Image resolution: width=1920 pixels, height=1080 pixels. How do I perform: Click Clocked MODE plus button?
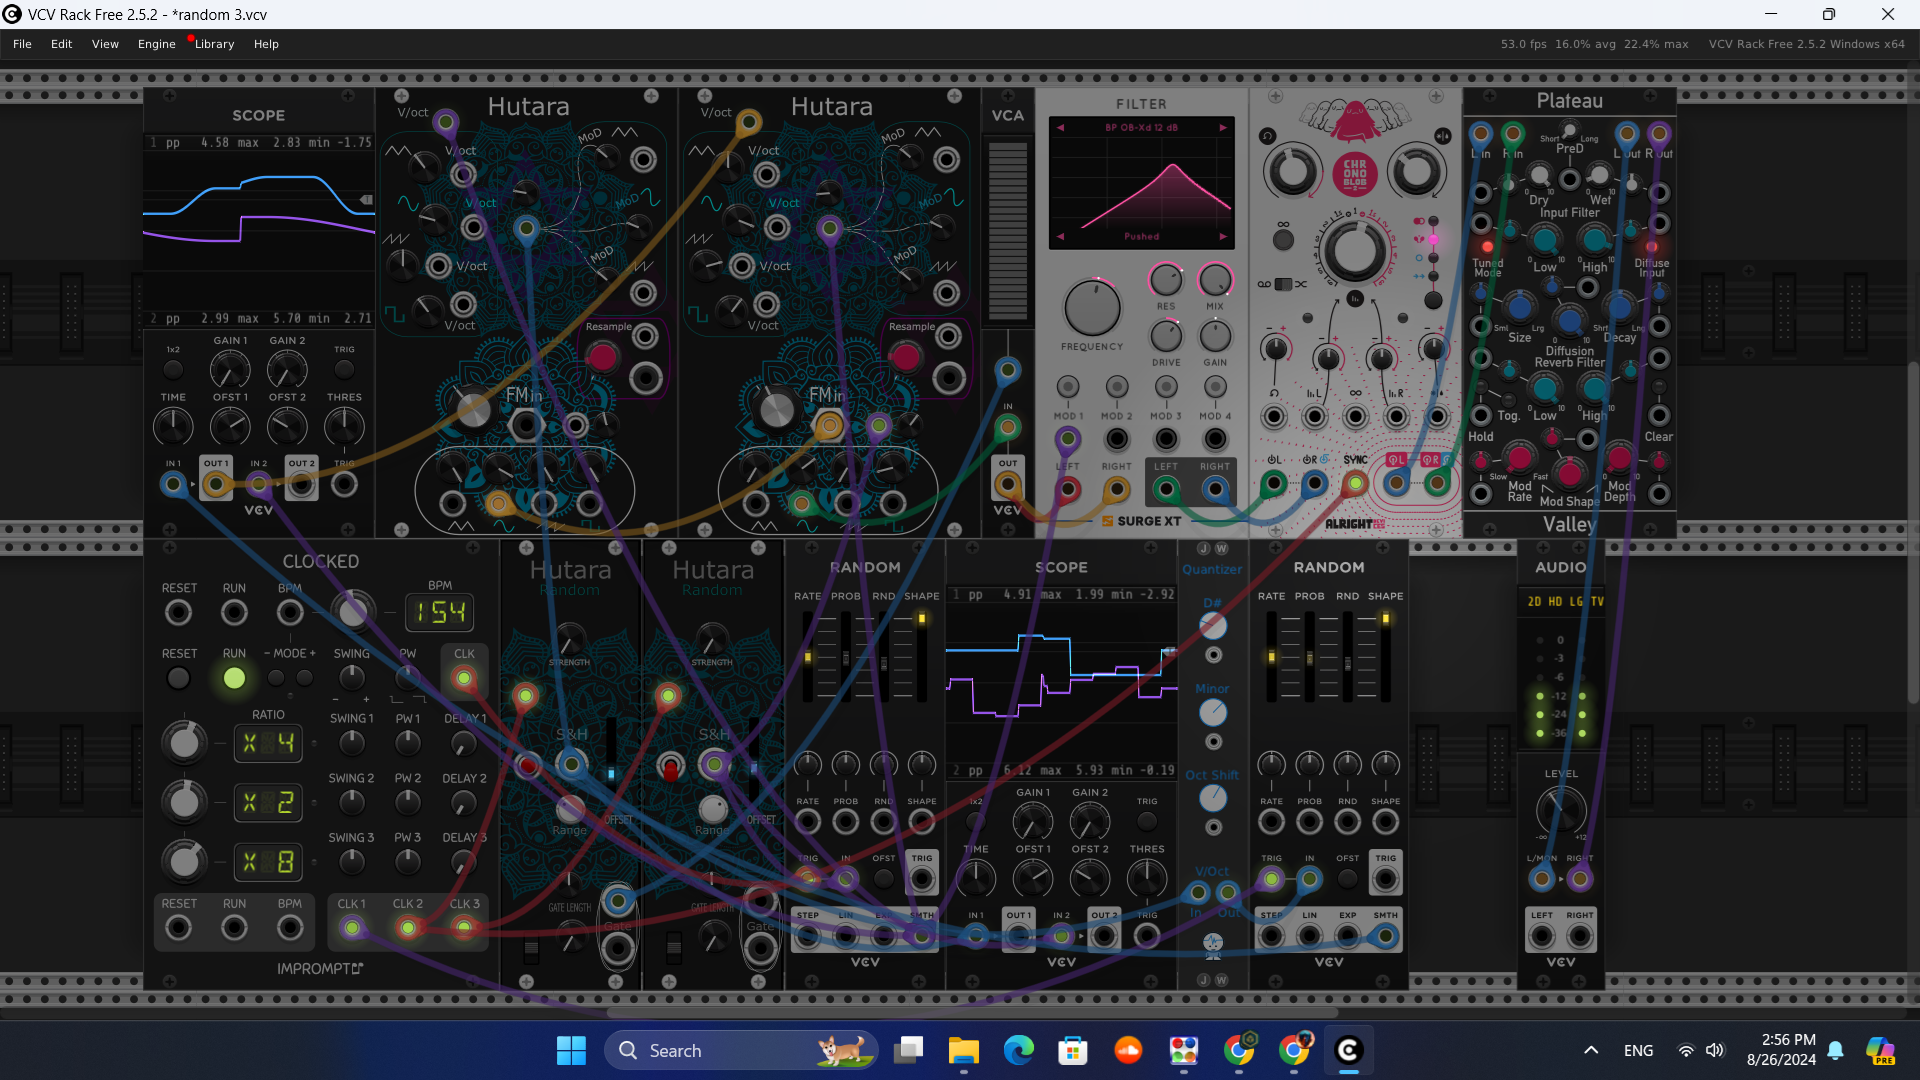(304, 678)
